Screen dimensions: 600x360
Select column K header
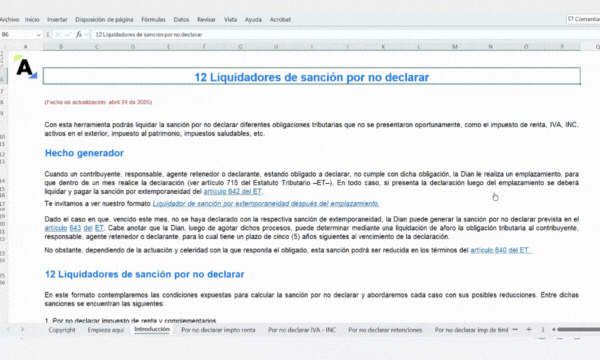[x=383, y=47]
